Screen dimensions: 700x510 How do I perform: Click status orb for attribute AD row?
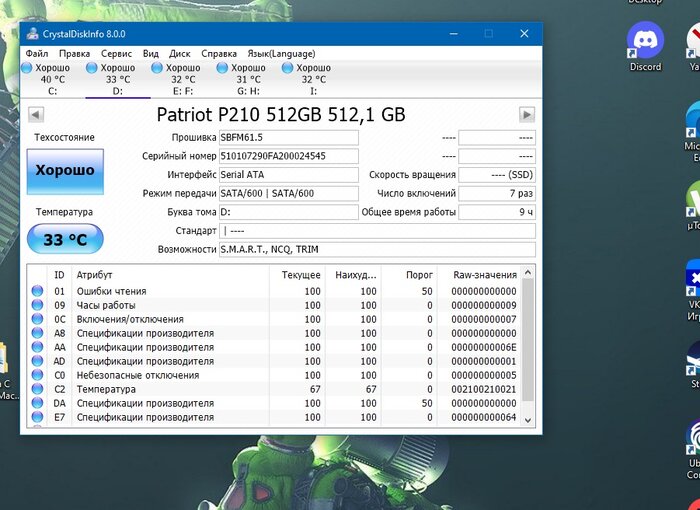[x=38, y=361]
